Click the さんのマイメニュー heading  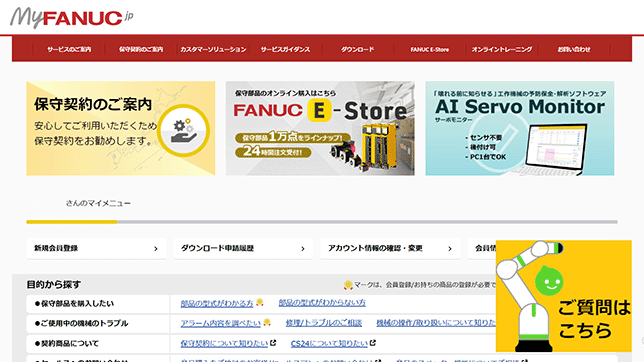(x=98, y=203)
